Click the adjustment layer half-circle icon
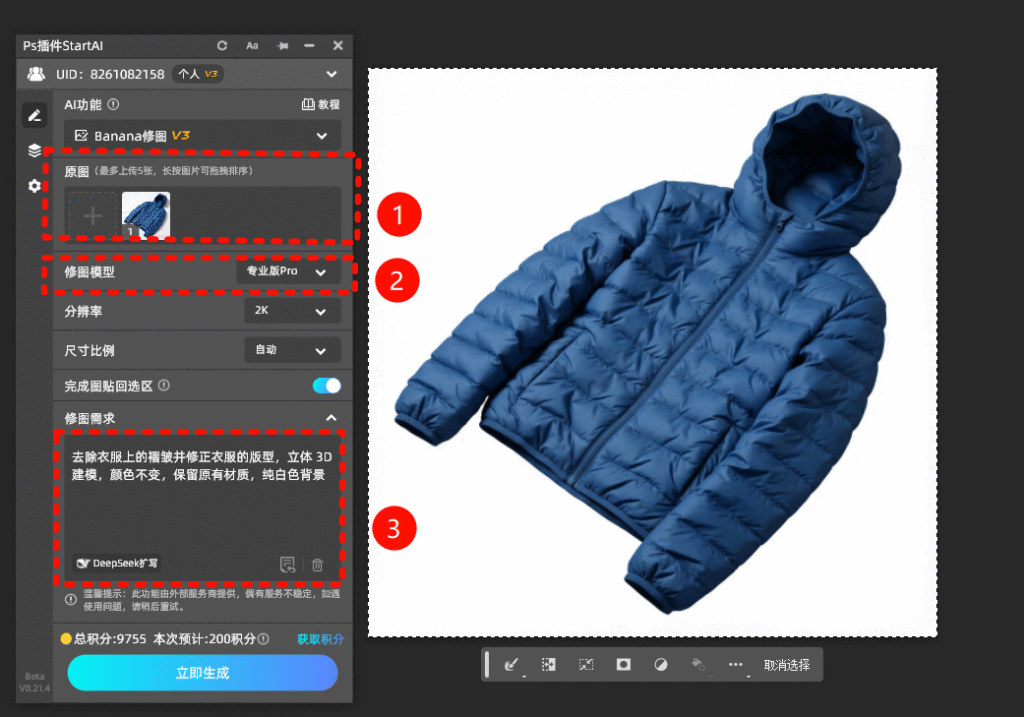1024x717 pixels. click(660, 664)
